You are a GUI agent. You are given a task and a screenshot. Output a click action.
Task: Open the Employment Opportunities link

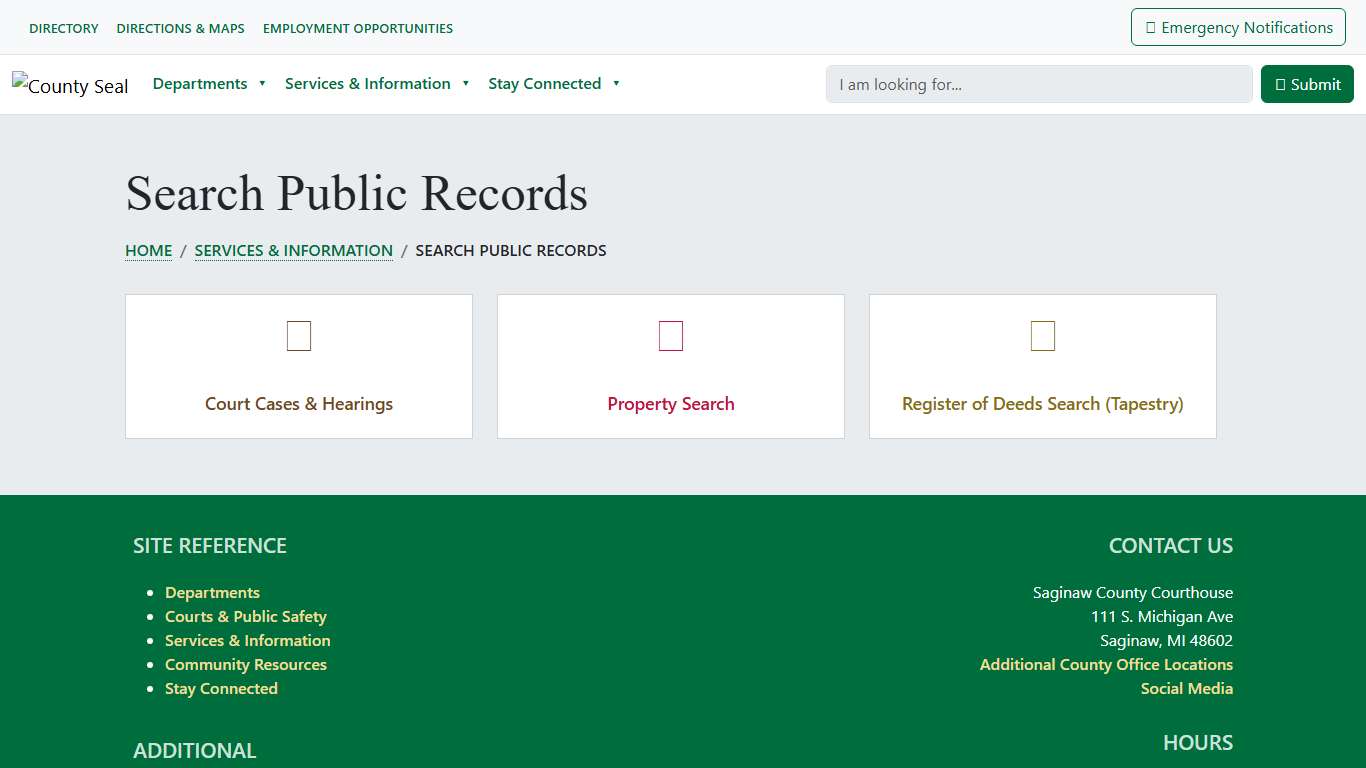[x=357, y=28]
